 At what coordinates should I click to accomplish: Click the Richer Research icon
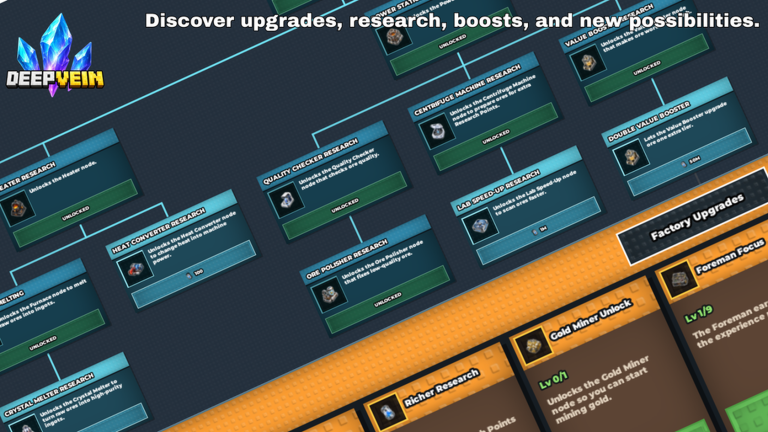pyautogui.click(x=386, y=412)
